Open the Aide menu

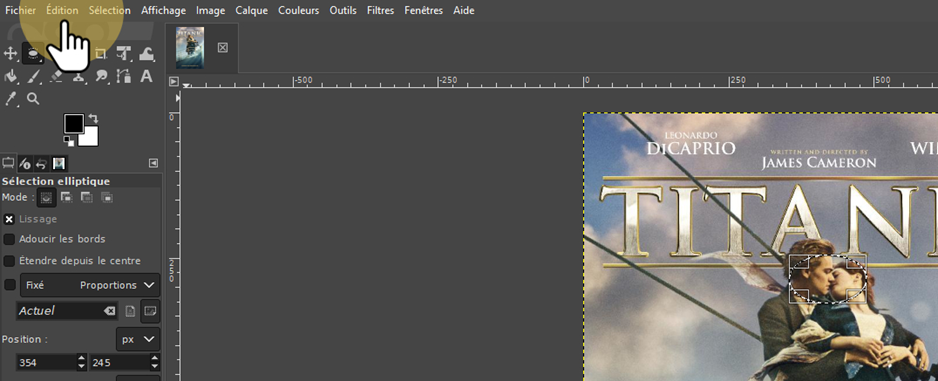[464, 10]
